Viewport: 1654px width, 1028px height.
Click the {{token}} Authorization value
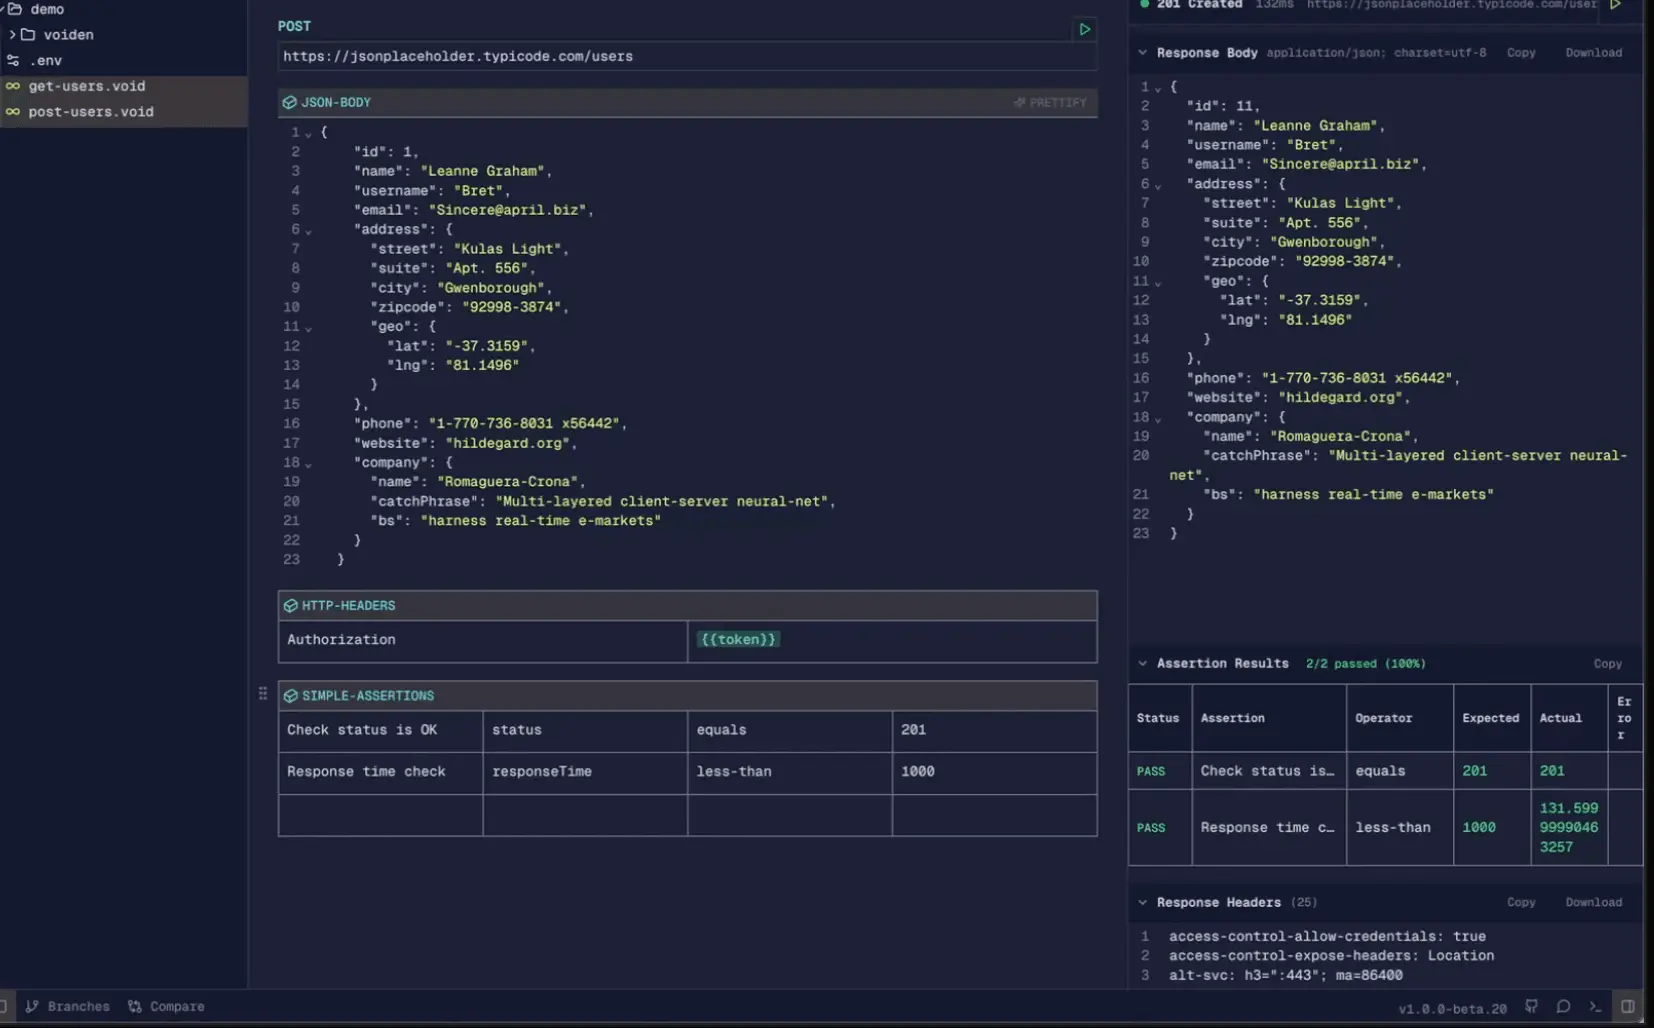coord(738,639)
